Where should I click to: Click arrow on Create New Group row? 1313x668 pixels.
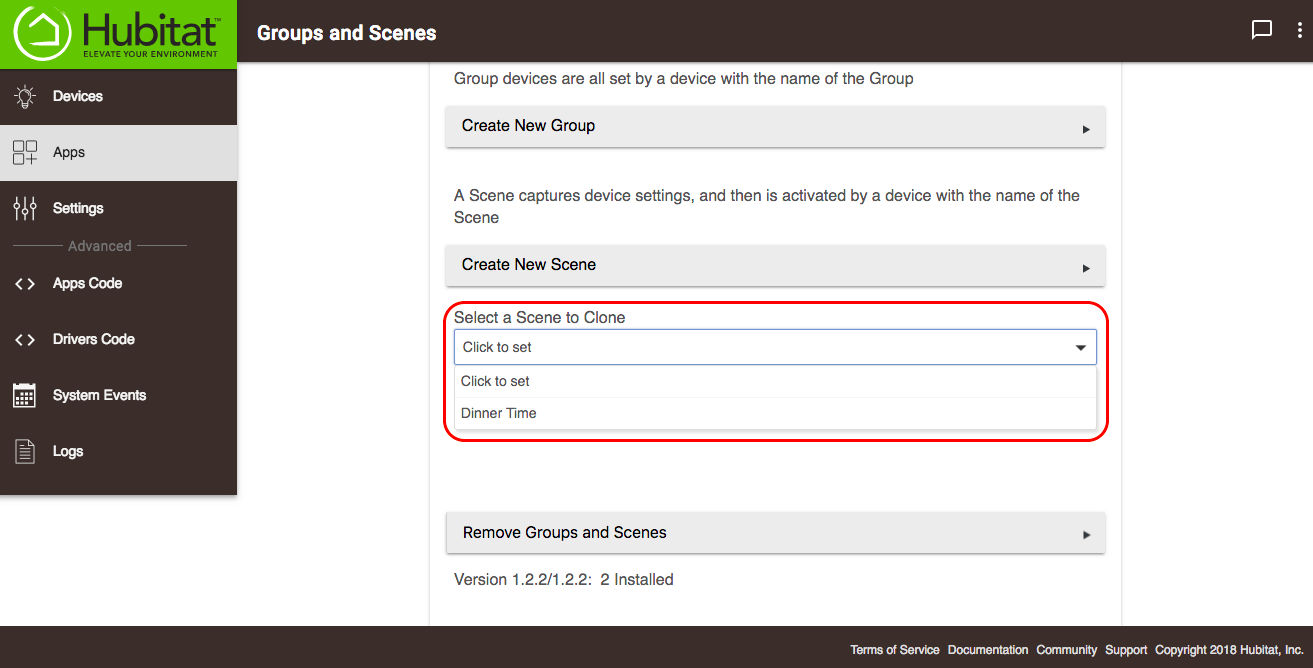click(1086, 129)
